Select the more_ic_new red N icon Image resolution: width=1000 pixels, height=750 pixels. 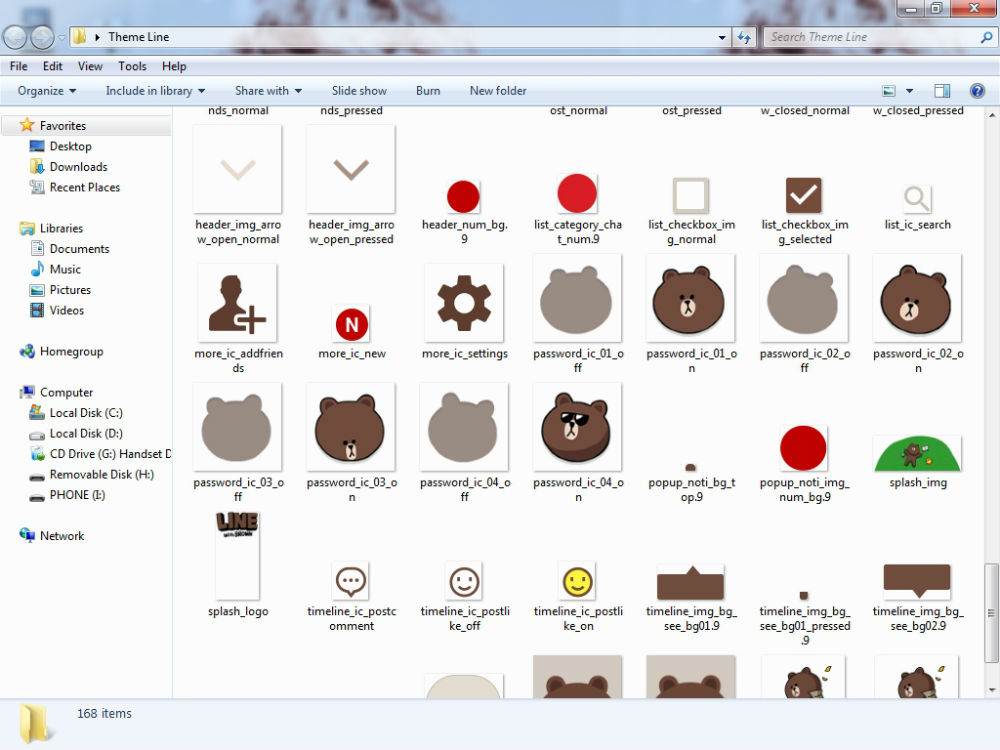point(351,324)
